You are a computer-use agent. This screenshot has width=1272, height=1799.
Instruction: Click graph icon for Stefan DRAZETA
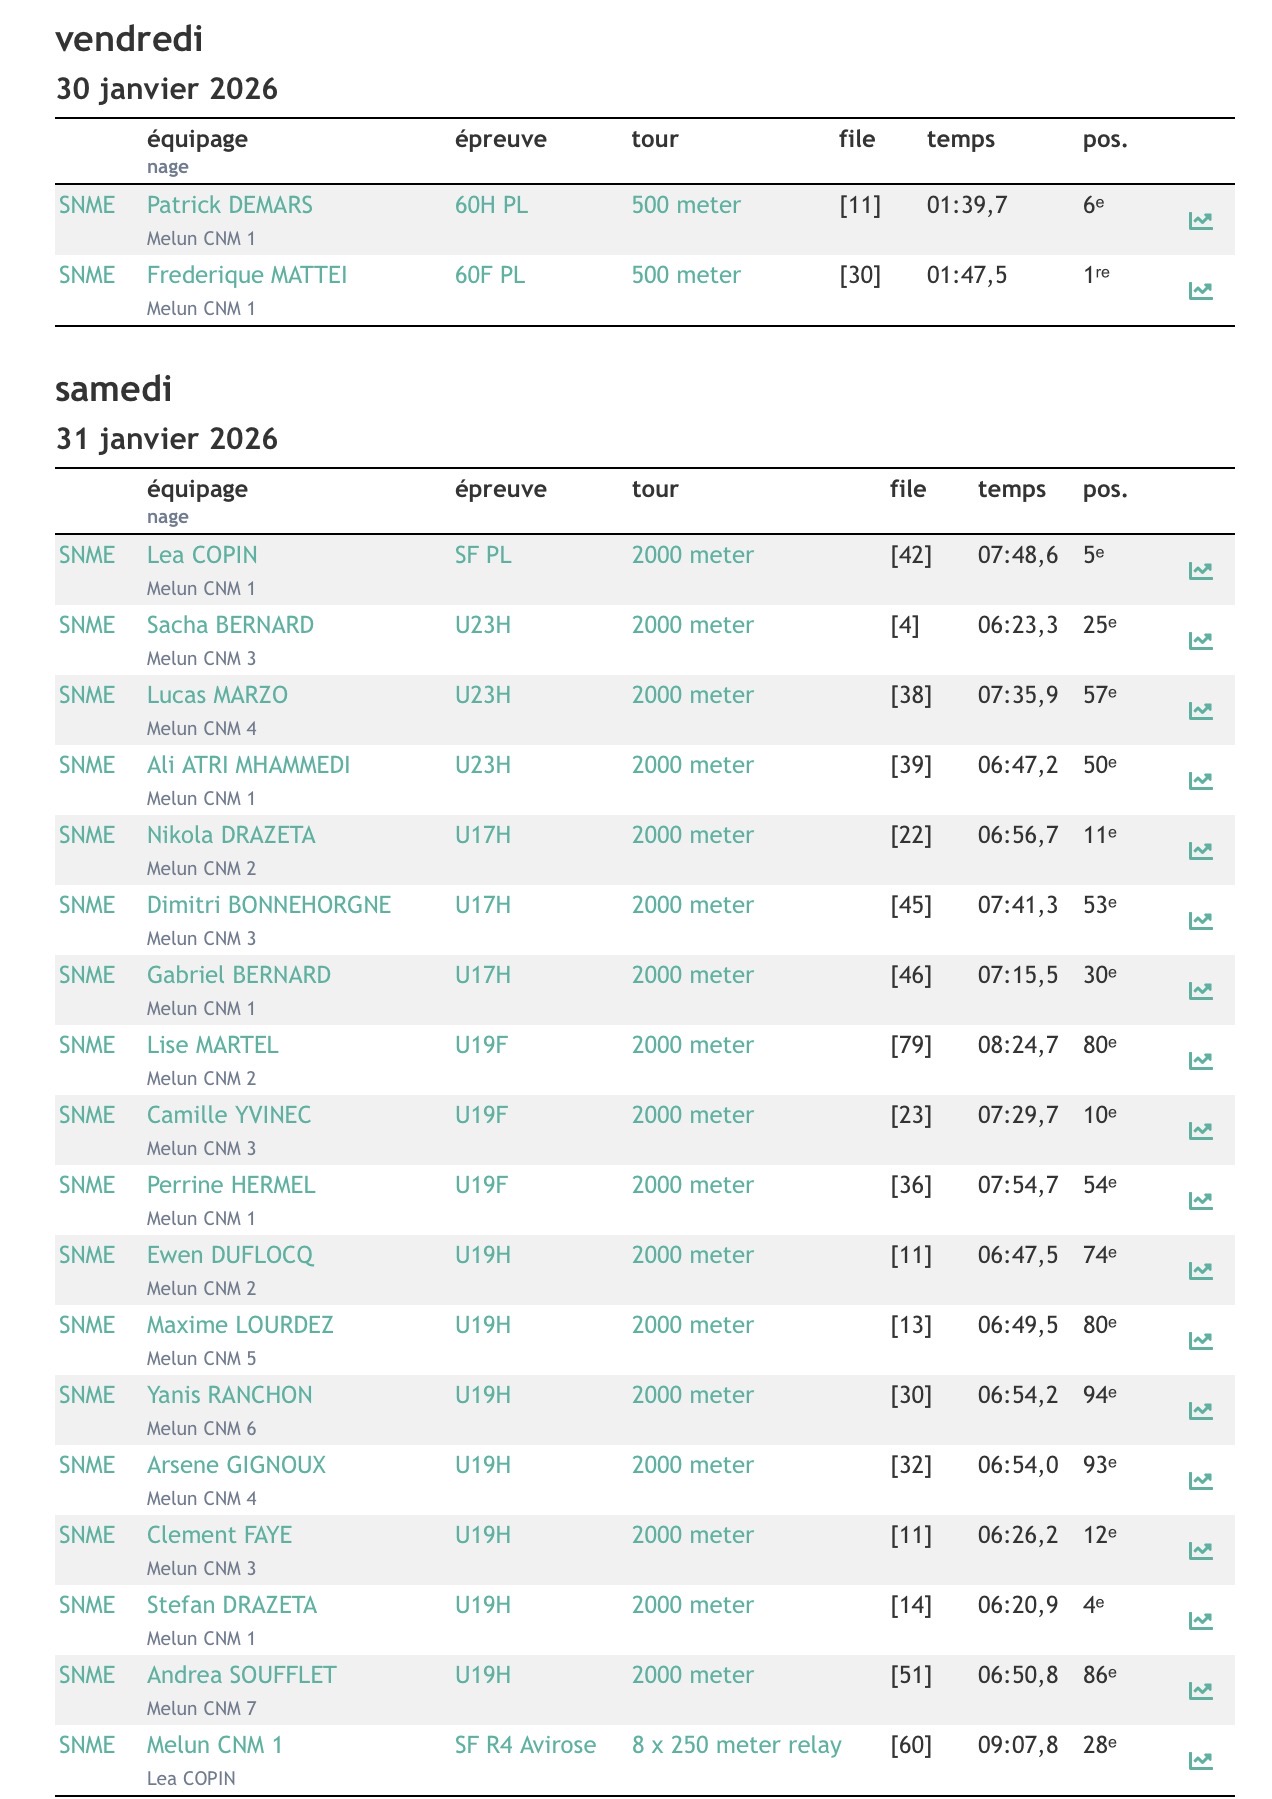click(x=1200, y=1621)
